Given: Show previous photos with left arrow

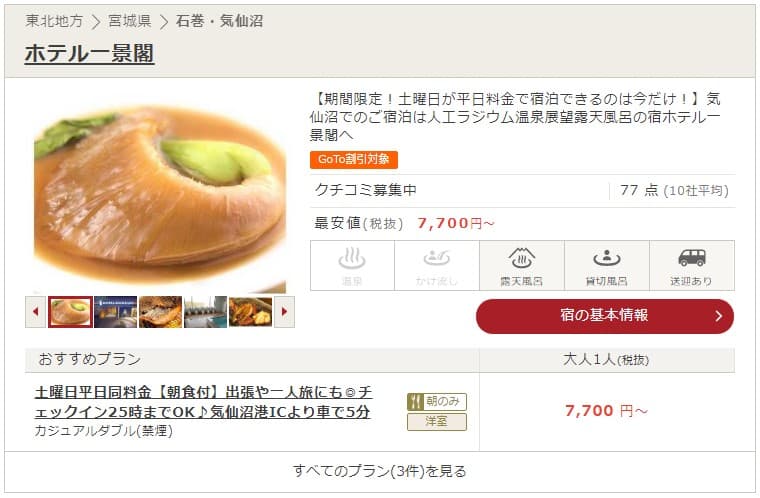Looking at the screenshot, I should 35,312.
